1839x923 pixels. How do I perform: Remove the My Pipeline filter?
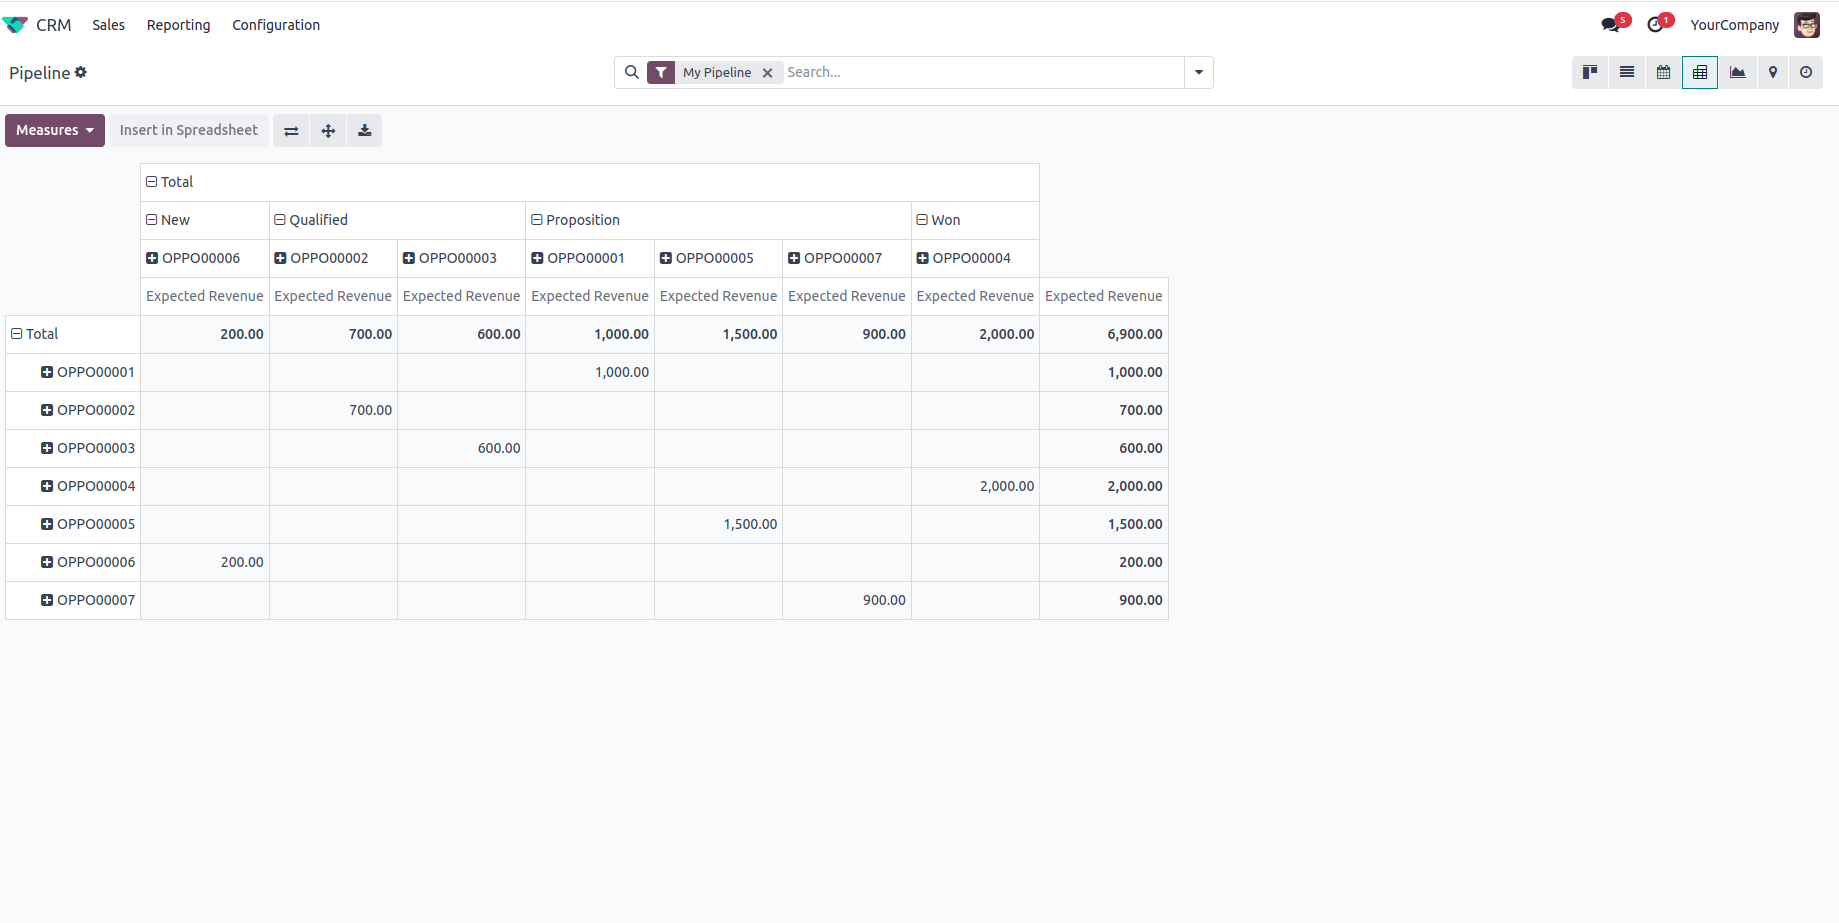click(768, 73)
